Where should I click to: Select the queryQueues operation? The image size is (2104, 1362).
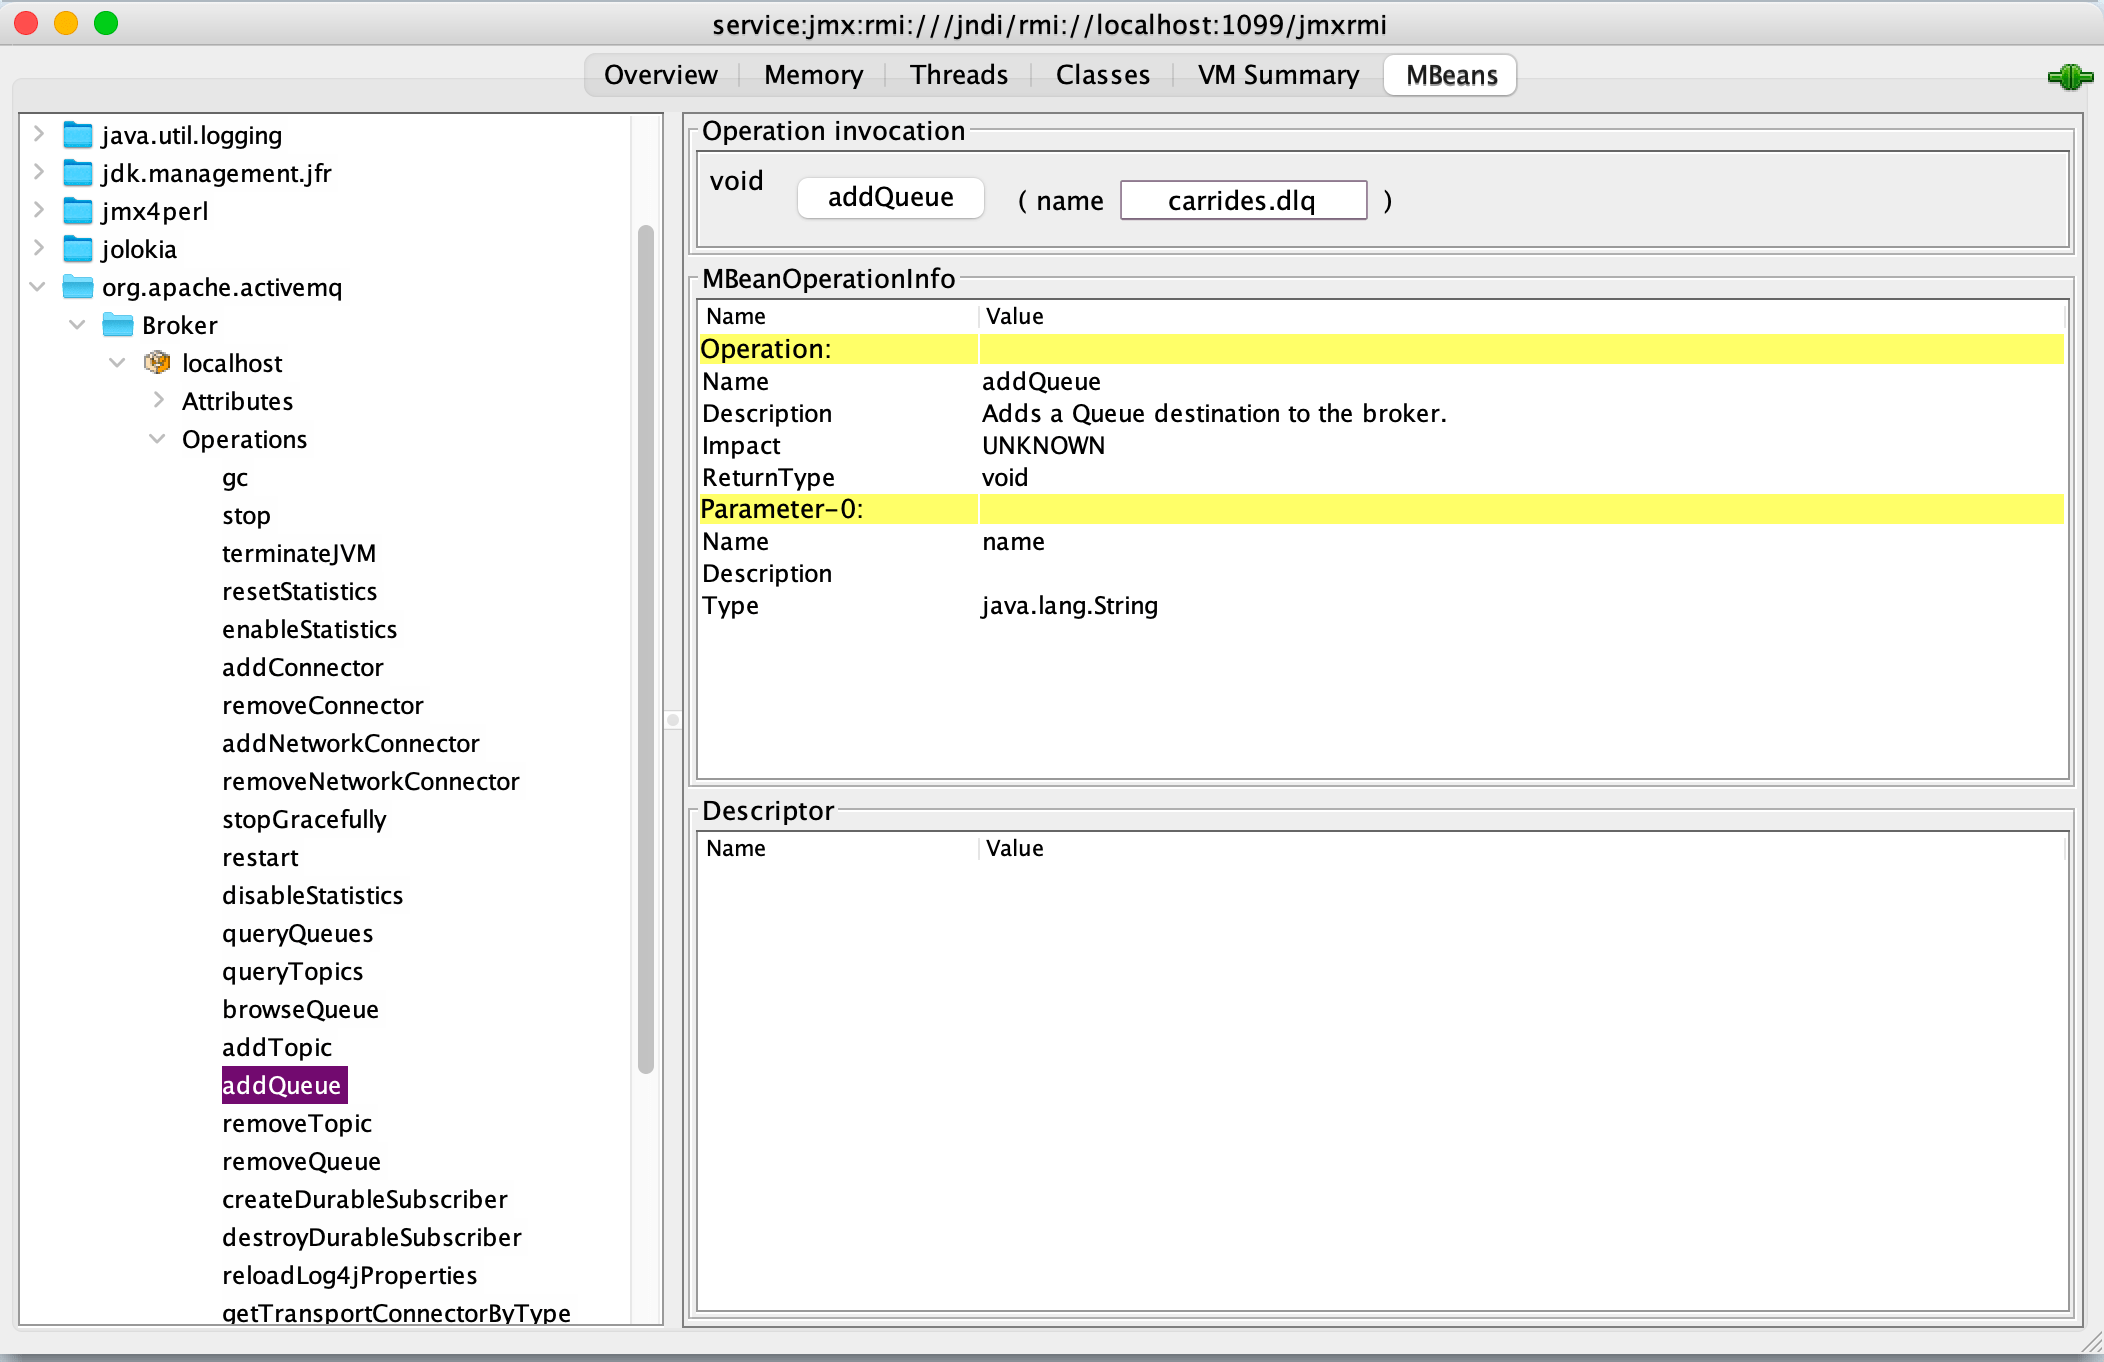click(x=297, y=933)
